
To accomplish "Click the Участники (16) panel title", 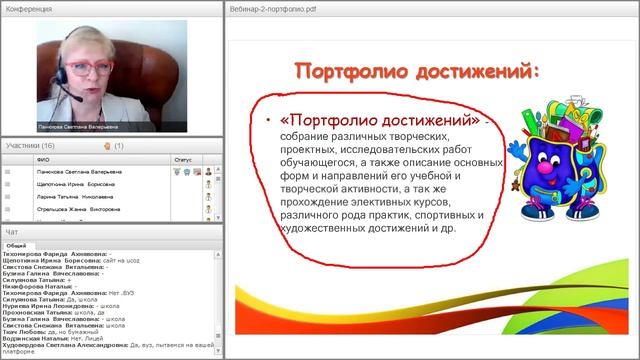I will [x=30, y=146].
